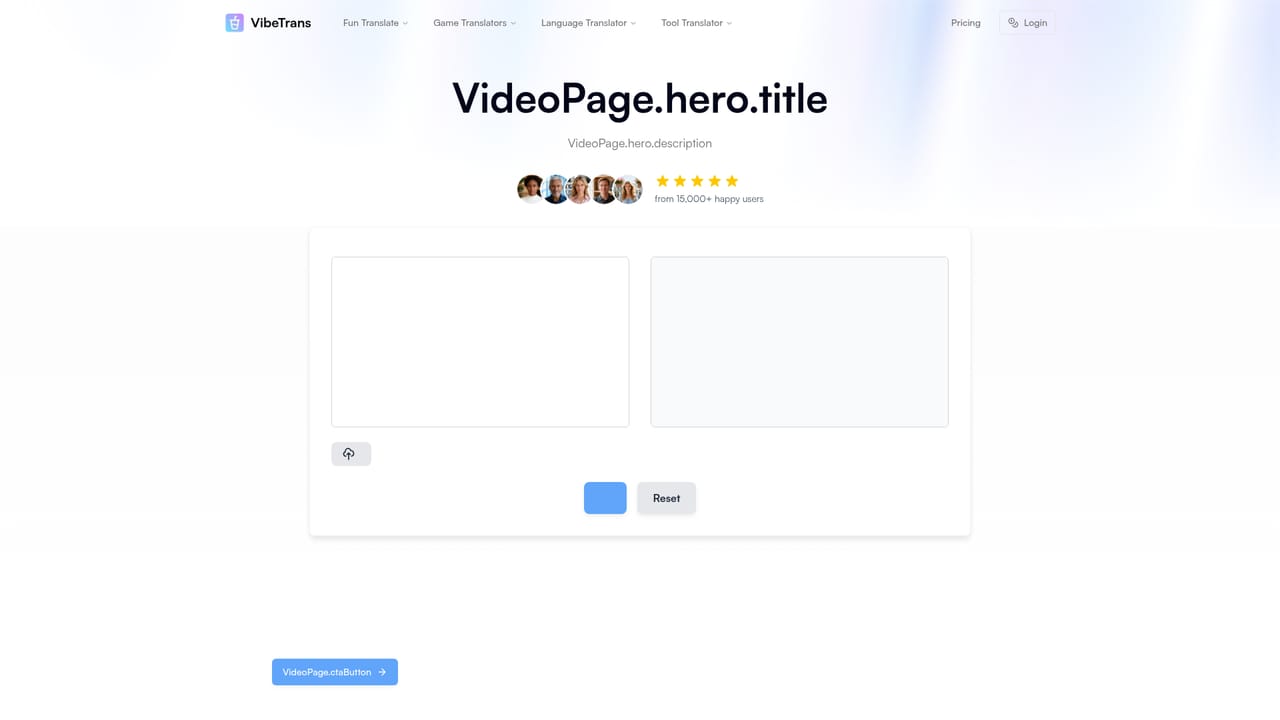
Task: Click the "VideoPage.hero.description" subtitle text
Action: click(x=640, y=143)
